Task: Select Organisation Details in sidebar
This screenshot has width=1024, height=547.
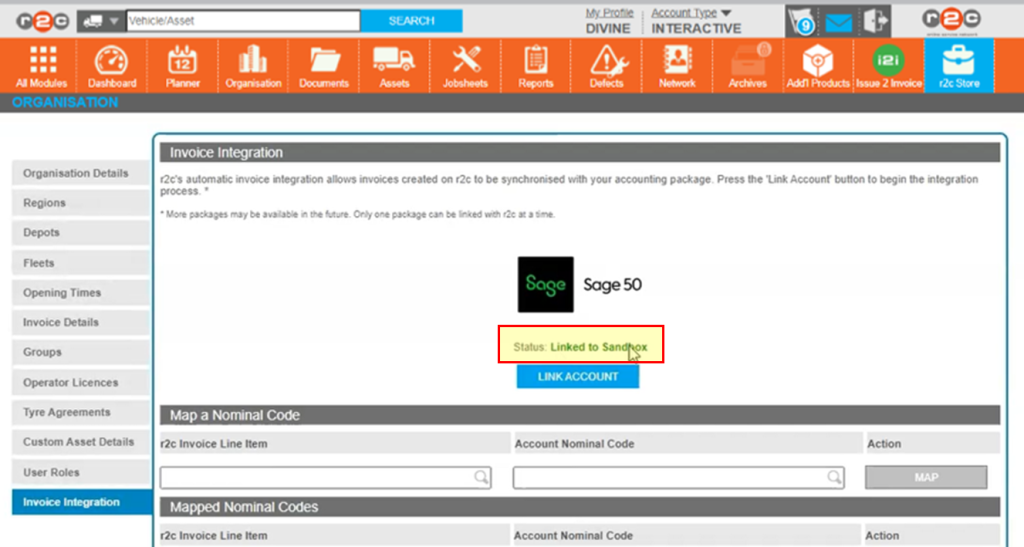Action: pyautogui.click(x=81, y=173)
